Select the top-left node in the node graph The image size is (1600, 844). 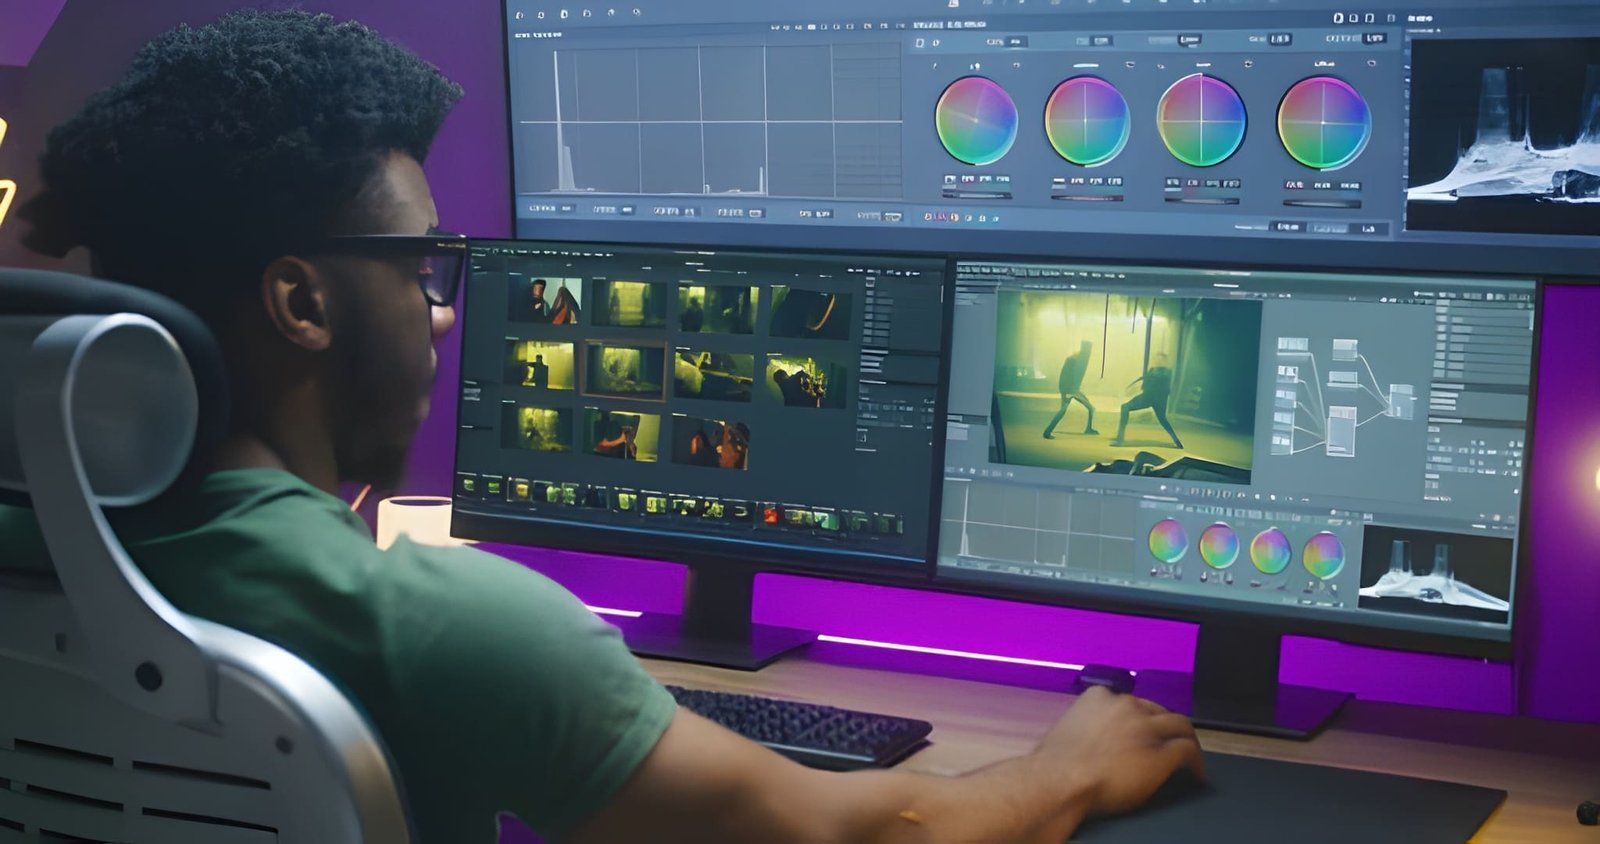tap(1292, 346)
